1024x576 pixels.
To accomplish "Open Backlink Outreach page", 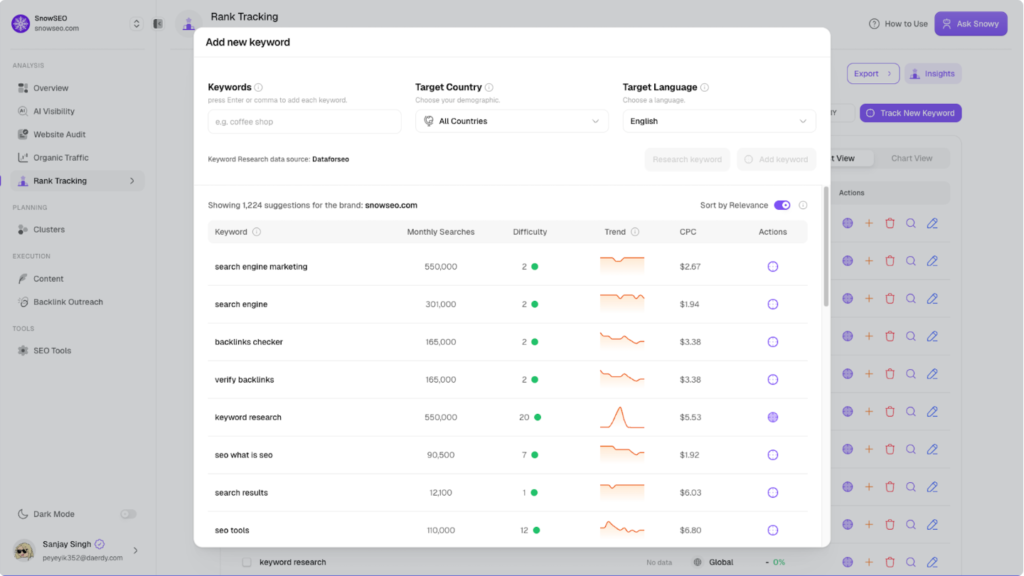I will coord(60,302).
